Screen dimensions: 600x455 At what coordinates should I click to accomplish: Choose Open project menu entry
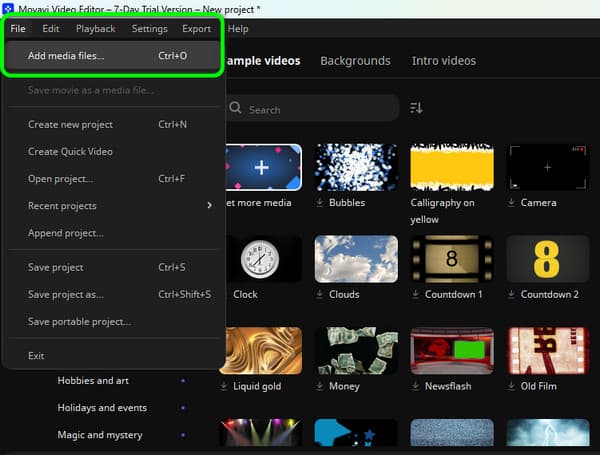(x=112, y=179)
